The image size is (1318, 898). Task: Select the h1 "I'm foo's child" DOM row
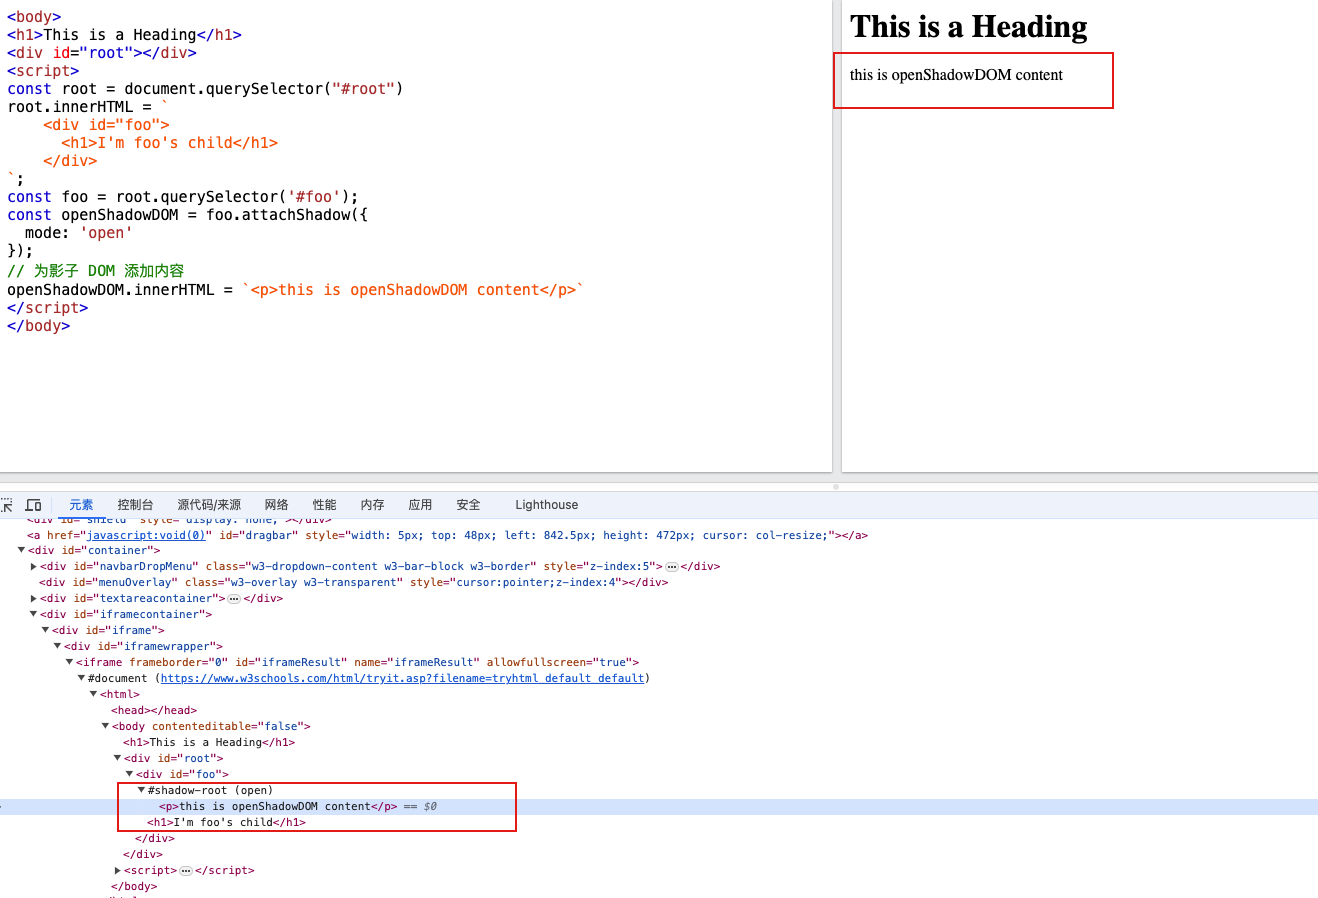(x=227, y=823)
